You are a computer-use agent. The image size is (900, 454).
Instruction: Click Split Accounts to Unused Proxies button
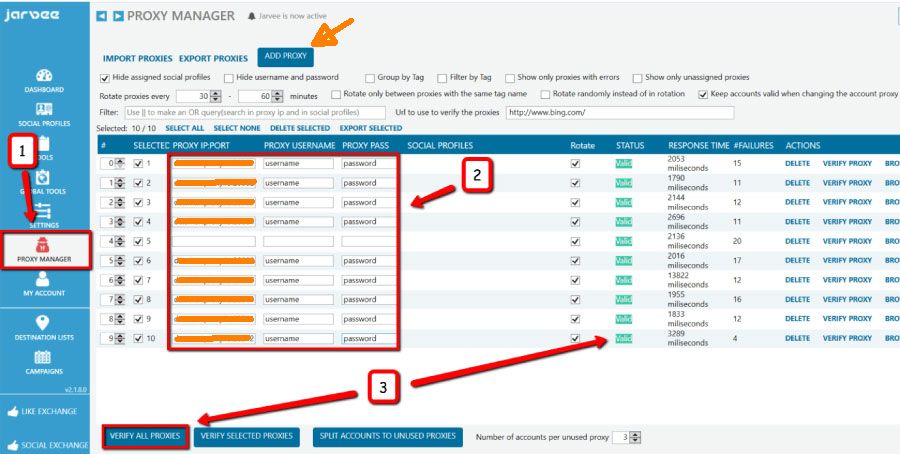click(387, 436)
